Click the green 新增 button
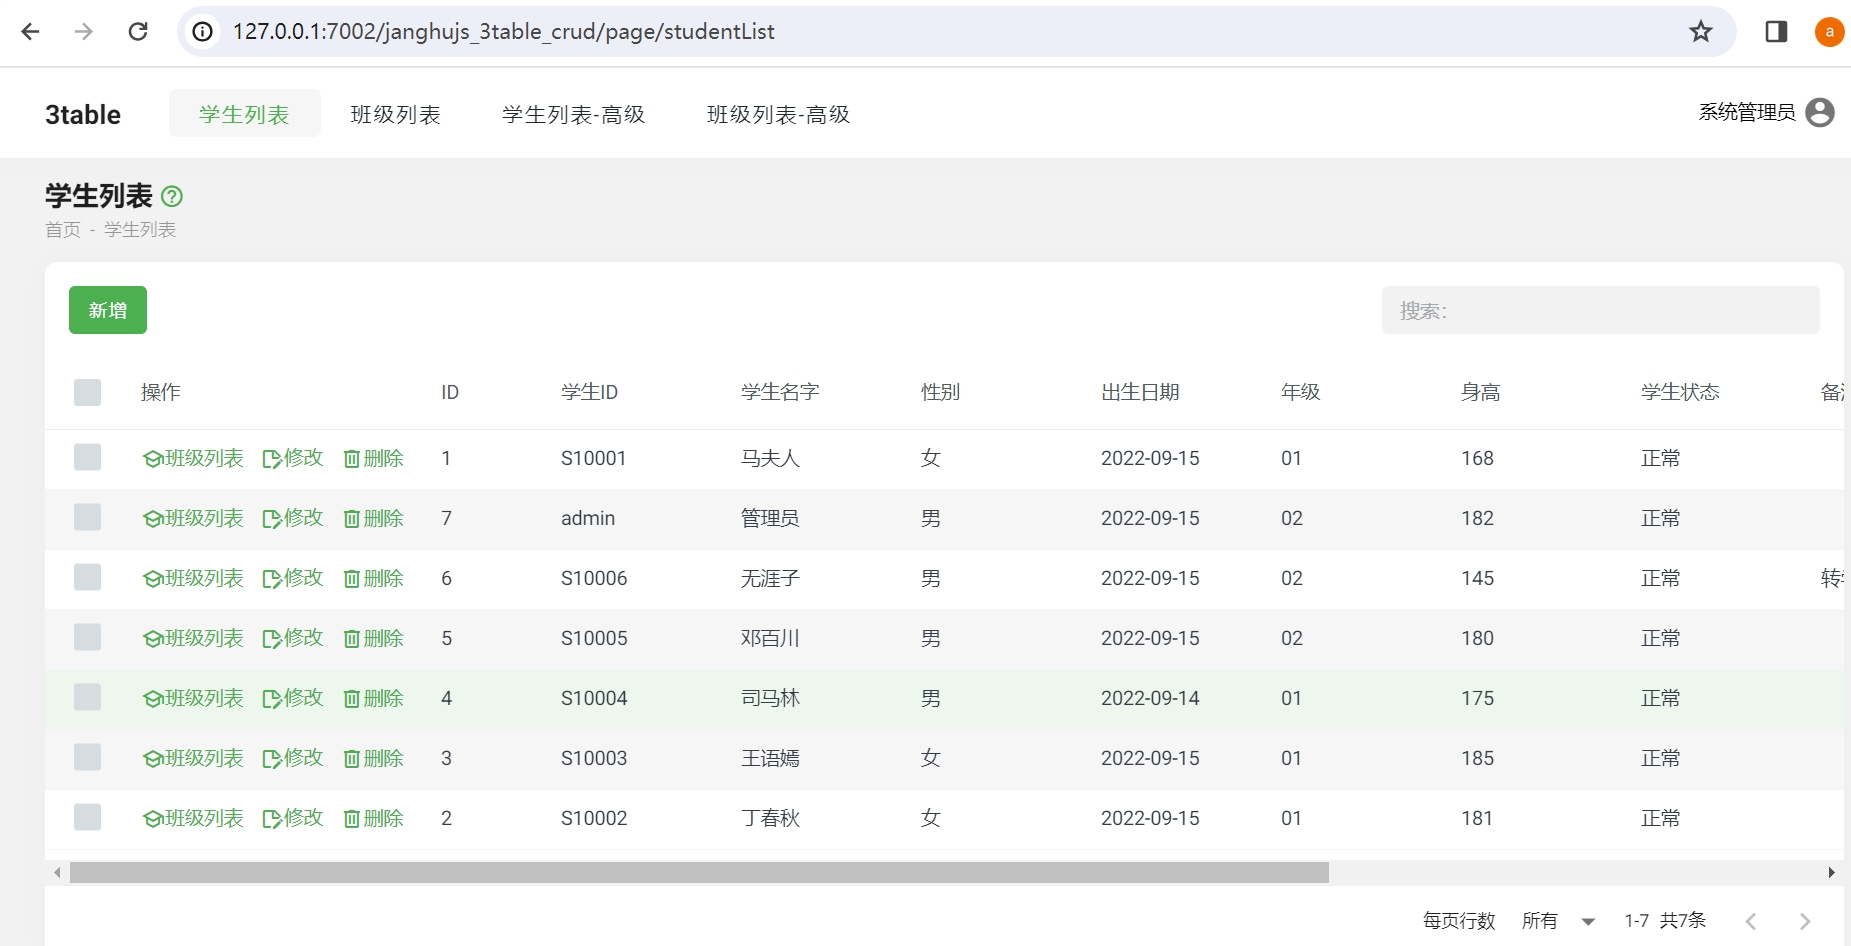The height and width of the screenshot is (946, 1851). pos(108,310)
